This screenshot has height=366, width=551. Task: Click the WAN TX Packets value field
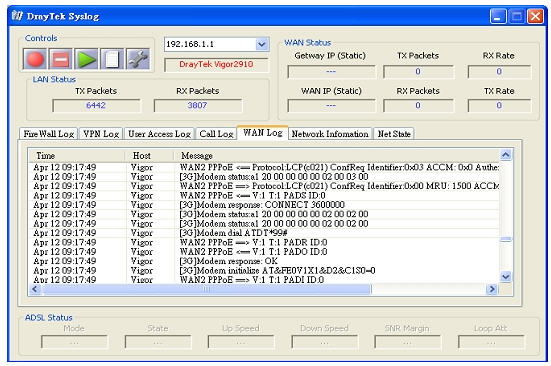[418, 72]
